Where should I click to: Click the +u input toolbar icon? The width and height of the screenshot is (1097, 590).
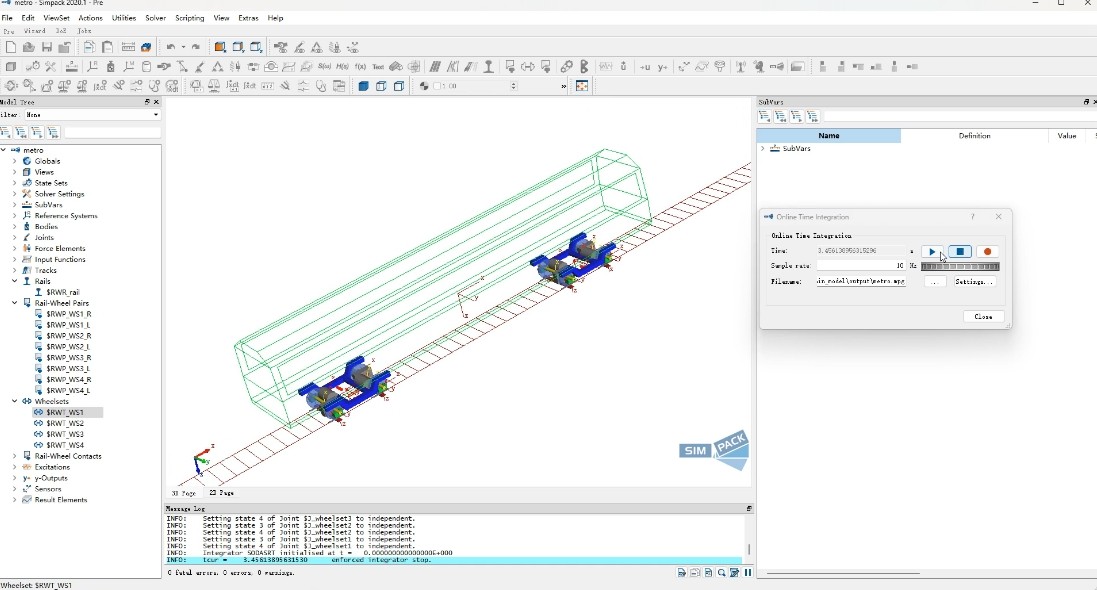[644, 66]
